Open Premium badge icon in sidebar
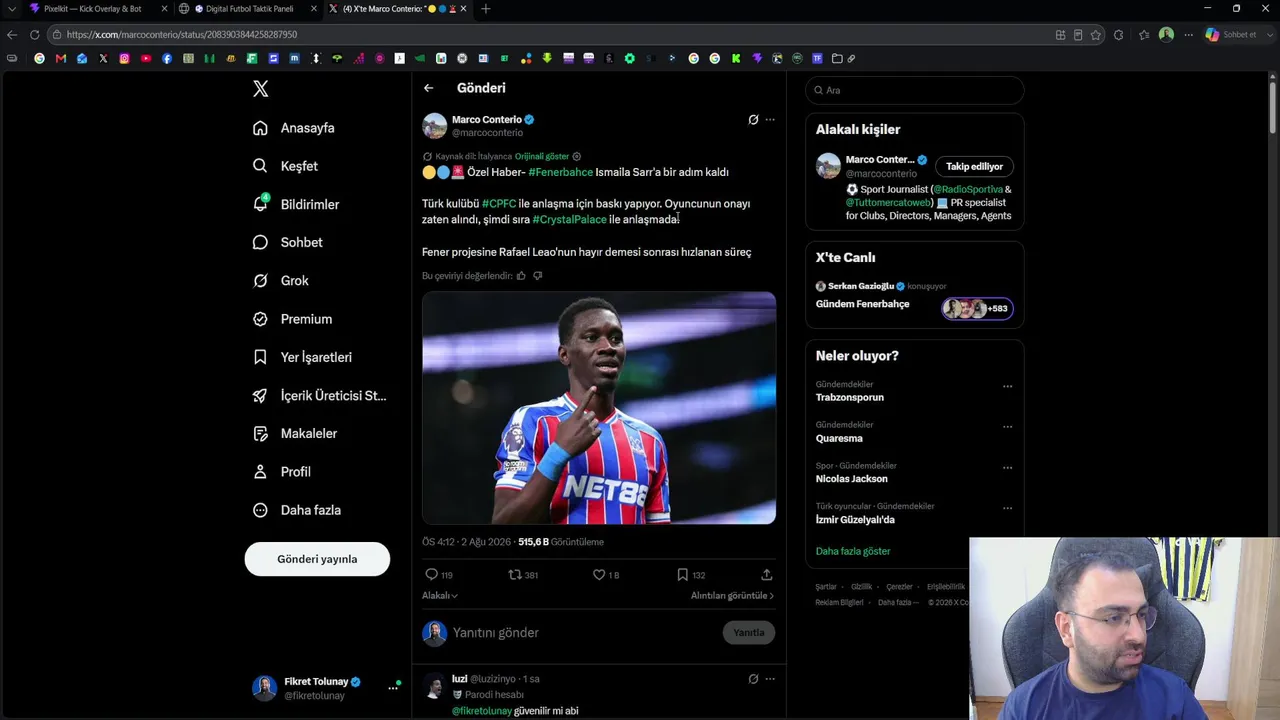This screenshot has width=1280, height=720. (x=260, y=319)
